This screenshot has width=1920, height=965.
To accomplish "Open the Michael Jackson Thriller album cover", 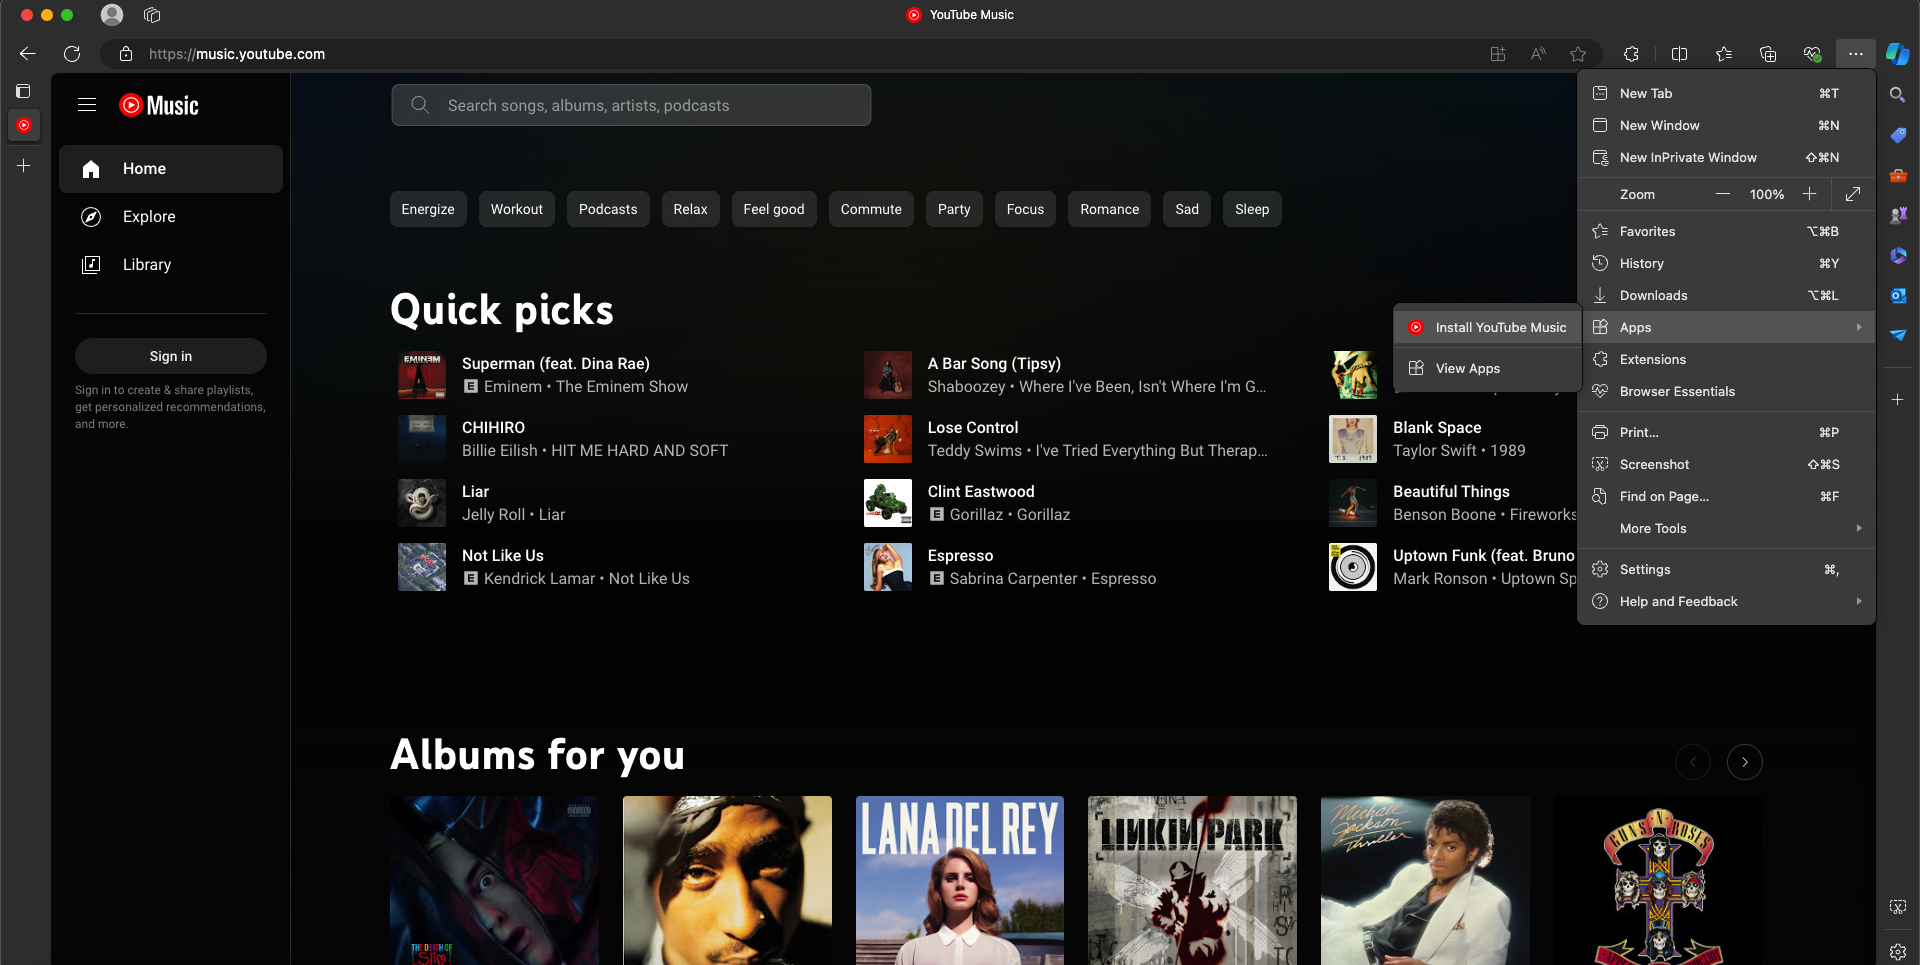I will pos(1425,880).
